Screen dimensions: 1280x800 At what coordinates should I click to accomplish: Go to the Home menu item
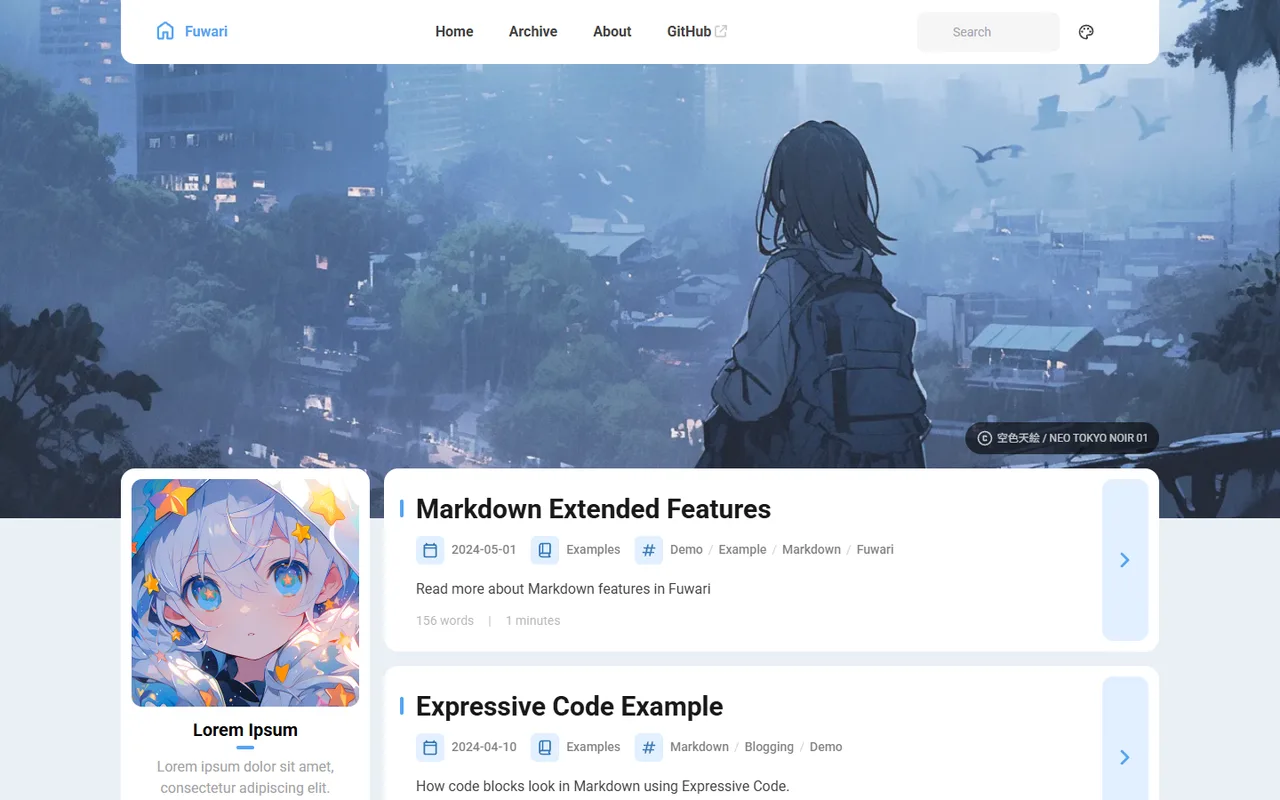click(x=454, y=31)
